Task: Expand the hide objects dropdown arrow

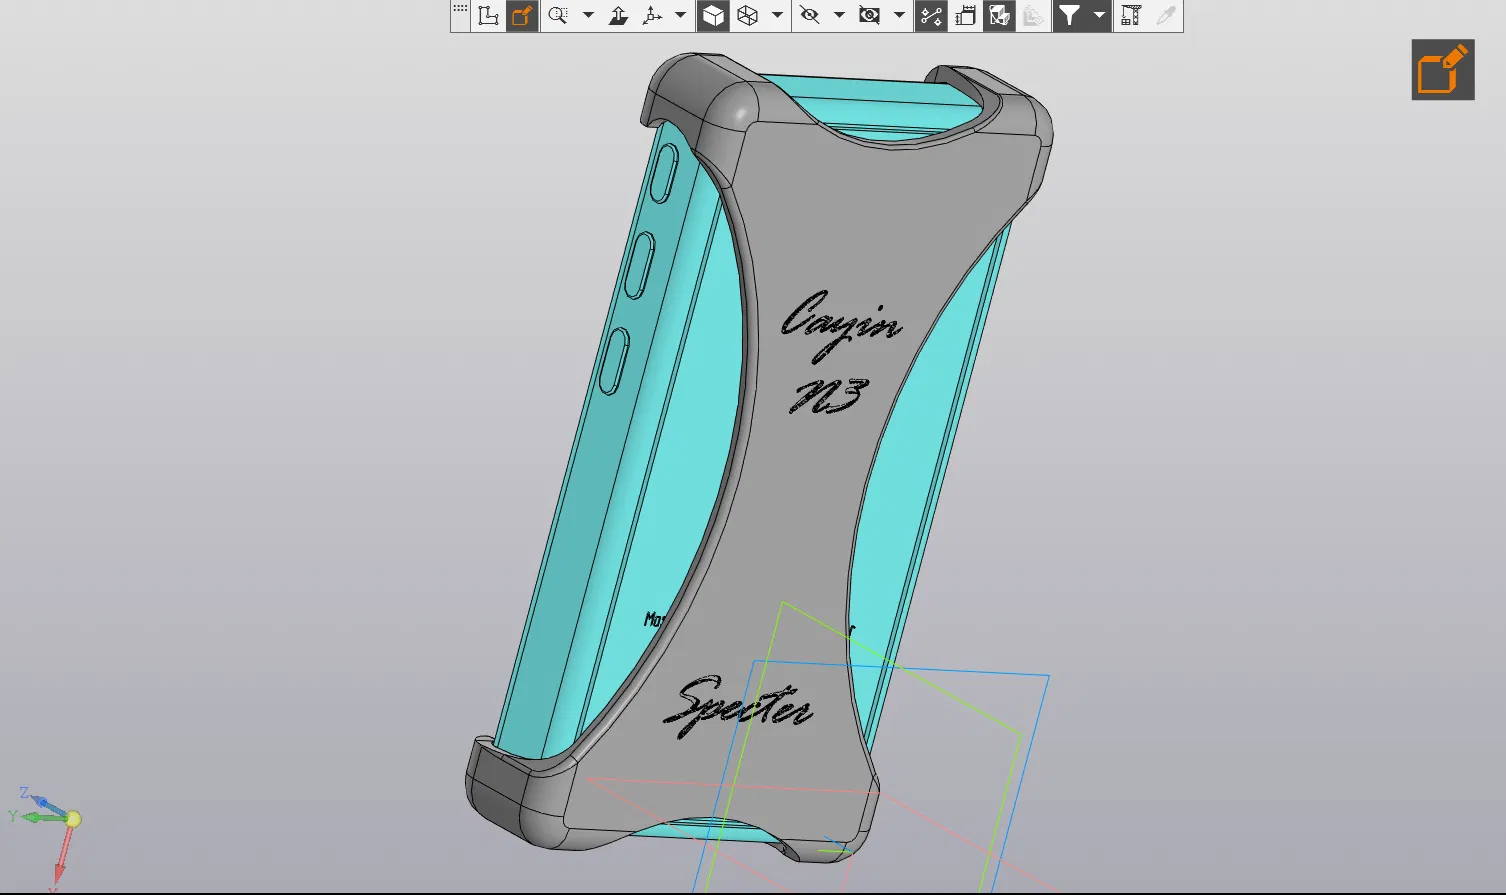Action: (839, 15)
